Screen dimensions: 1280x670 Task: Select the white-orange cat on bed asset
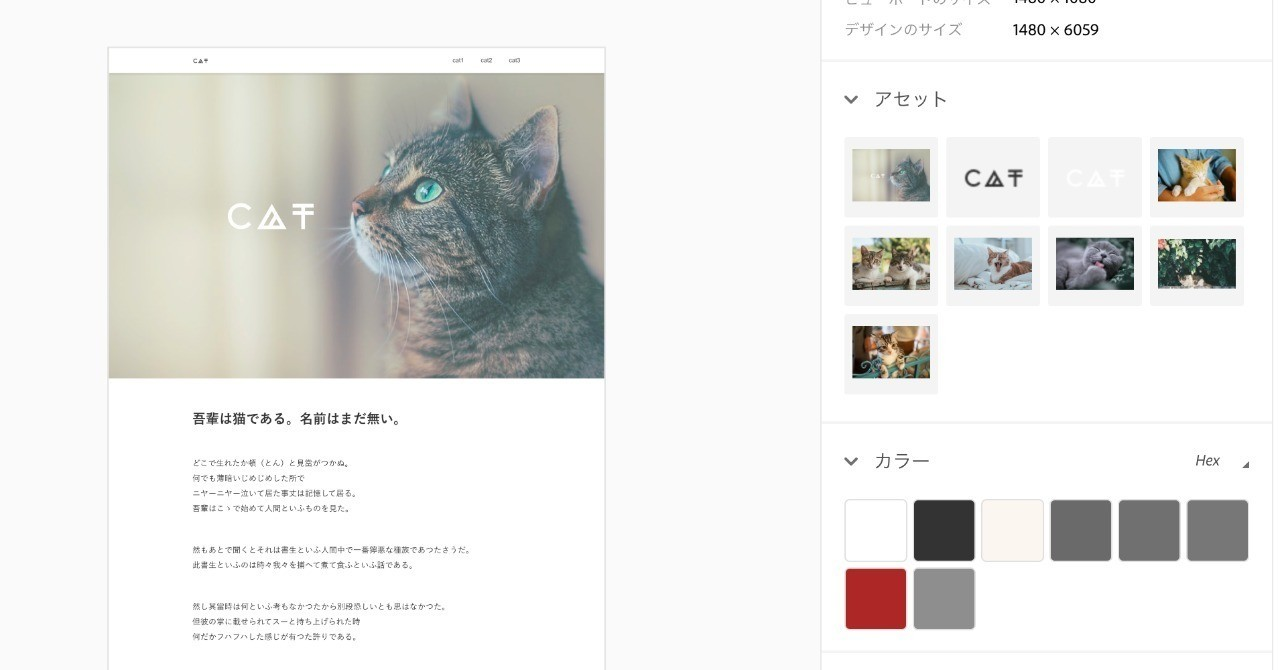[x=993, y=265]
